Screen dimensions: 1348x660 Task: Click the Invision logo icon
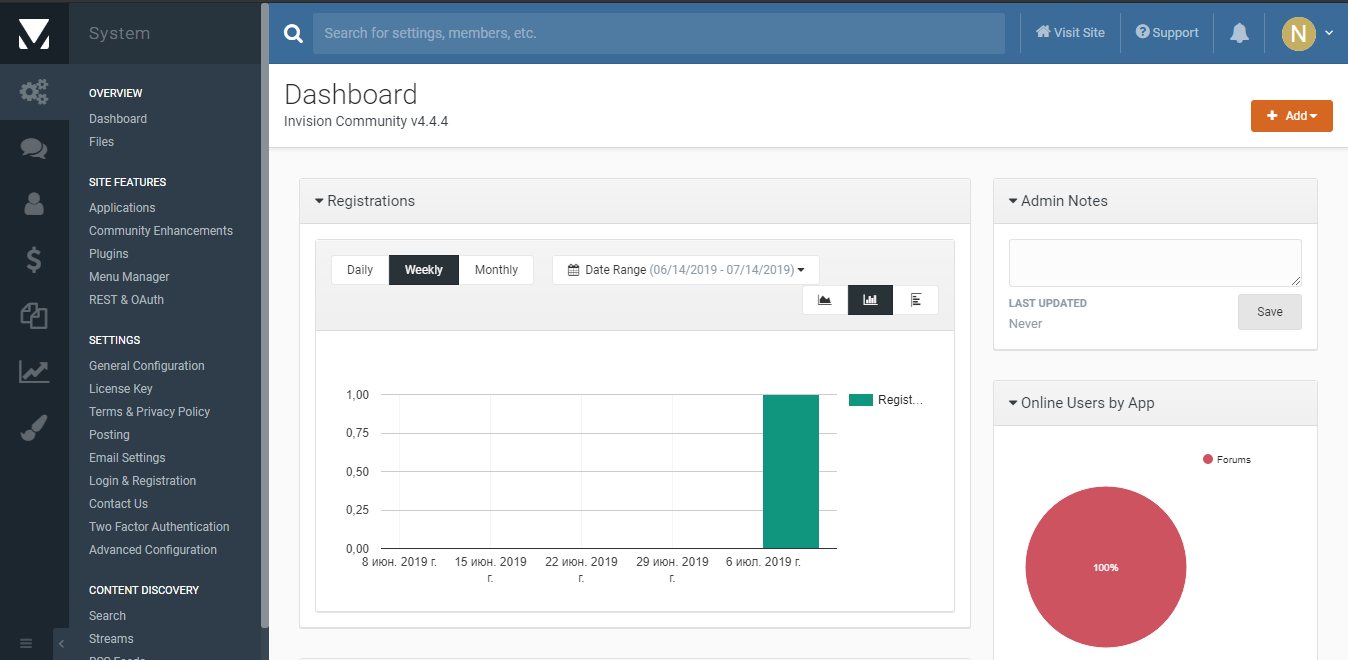pyautogui.click(x=34, y=33)
